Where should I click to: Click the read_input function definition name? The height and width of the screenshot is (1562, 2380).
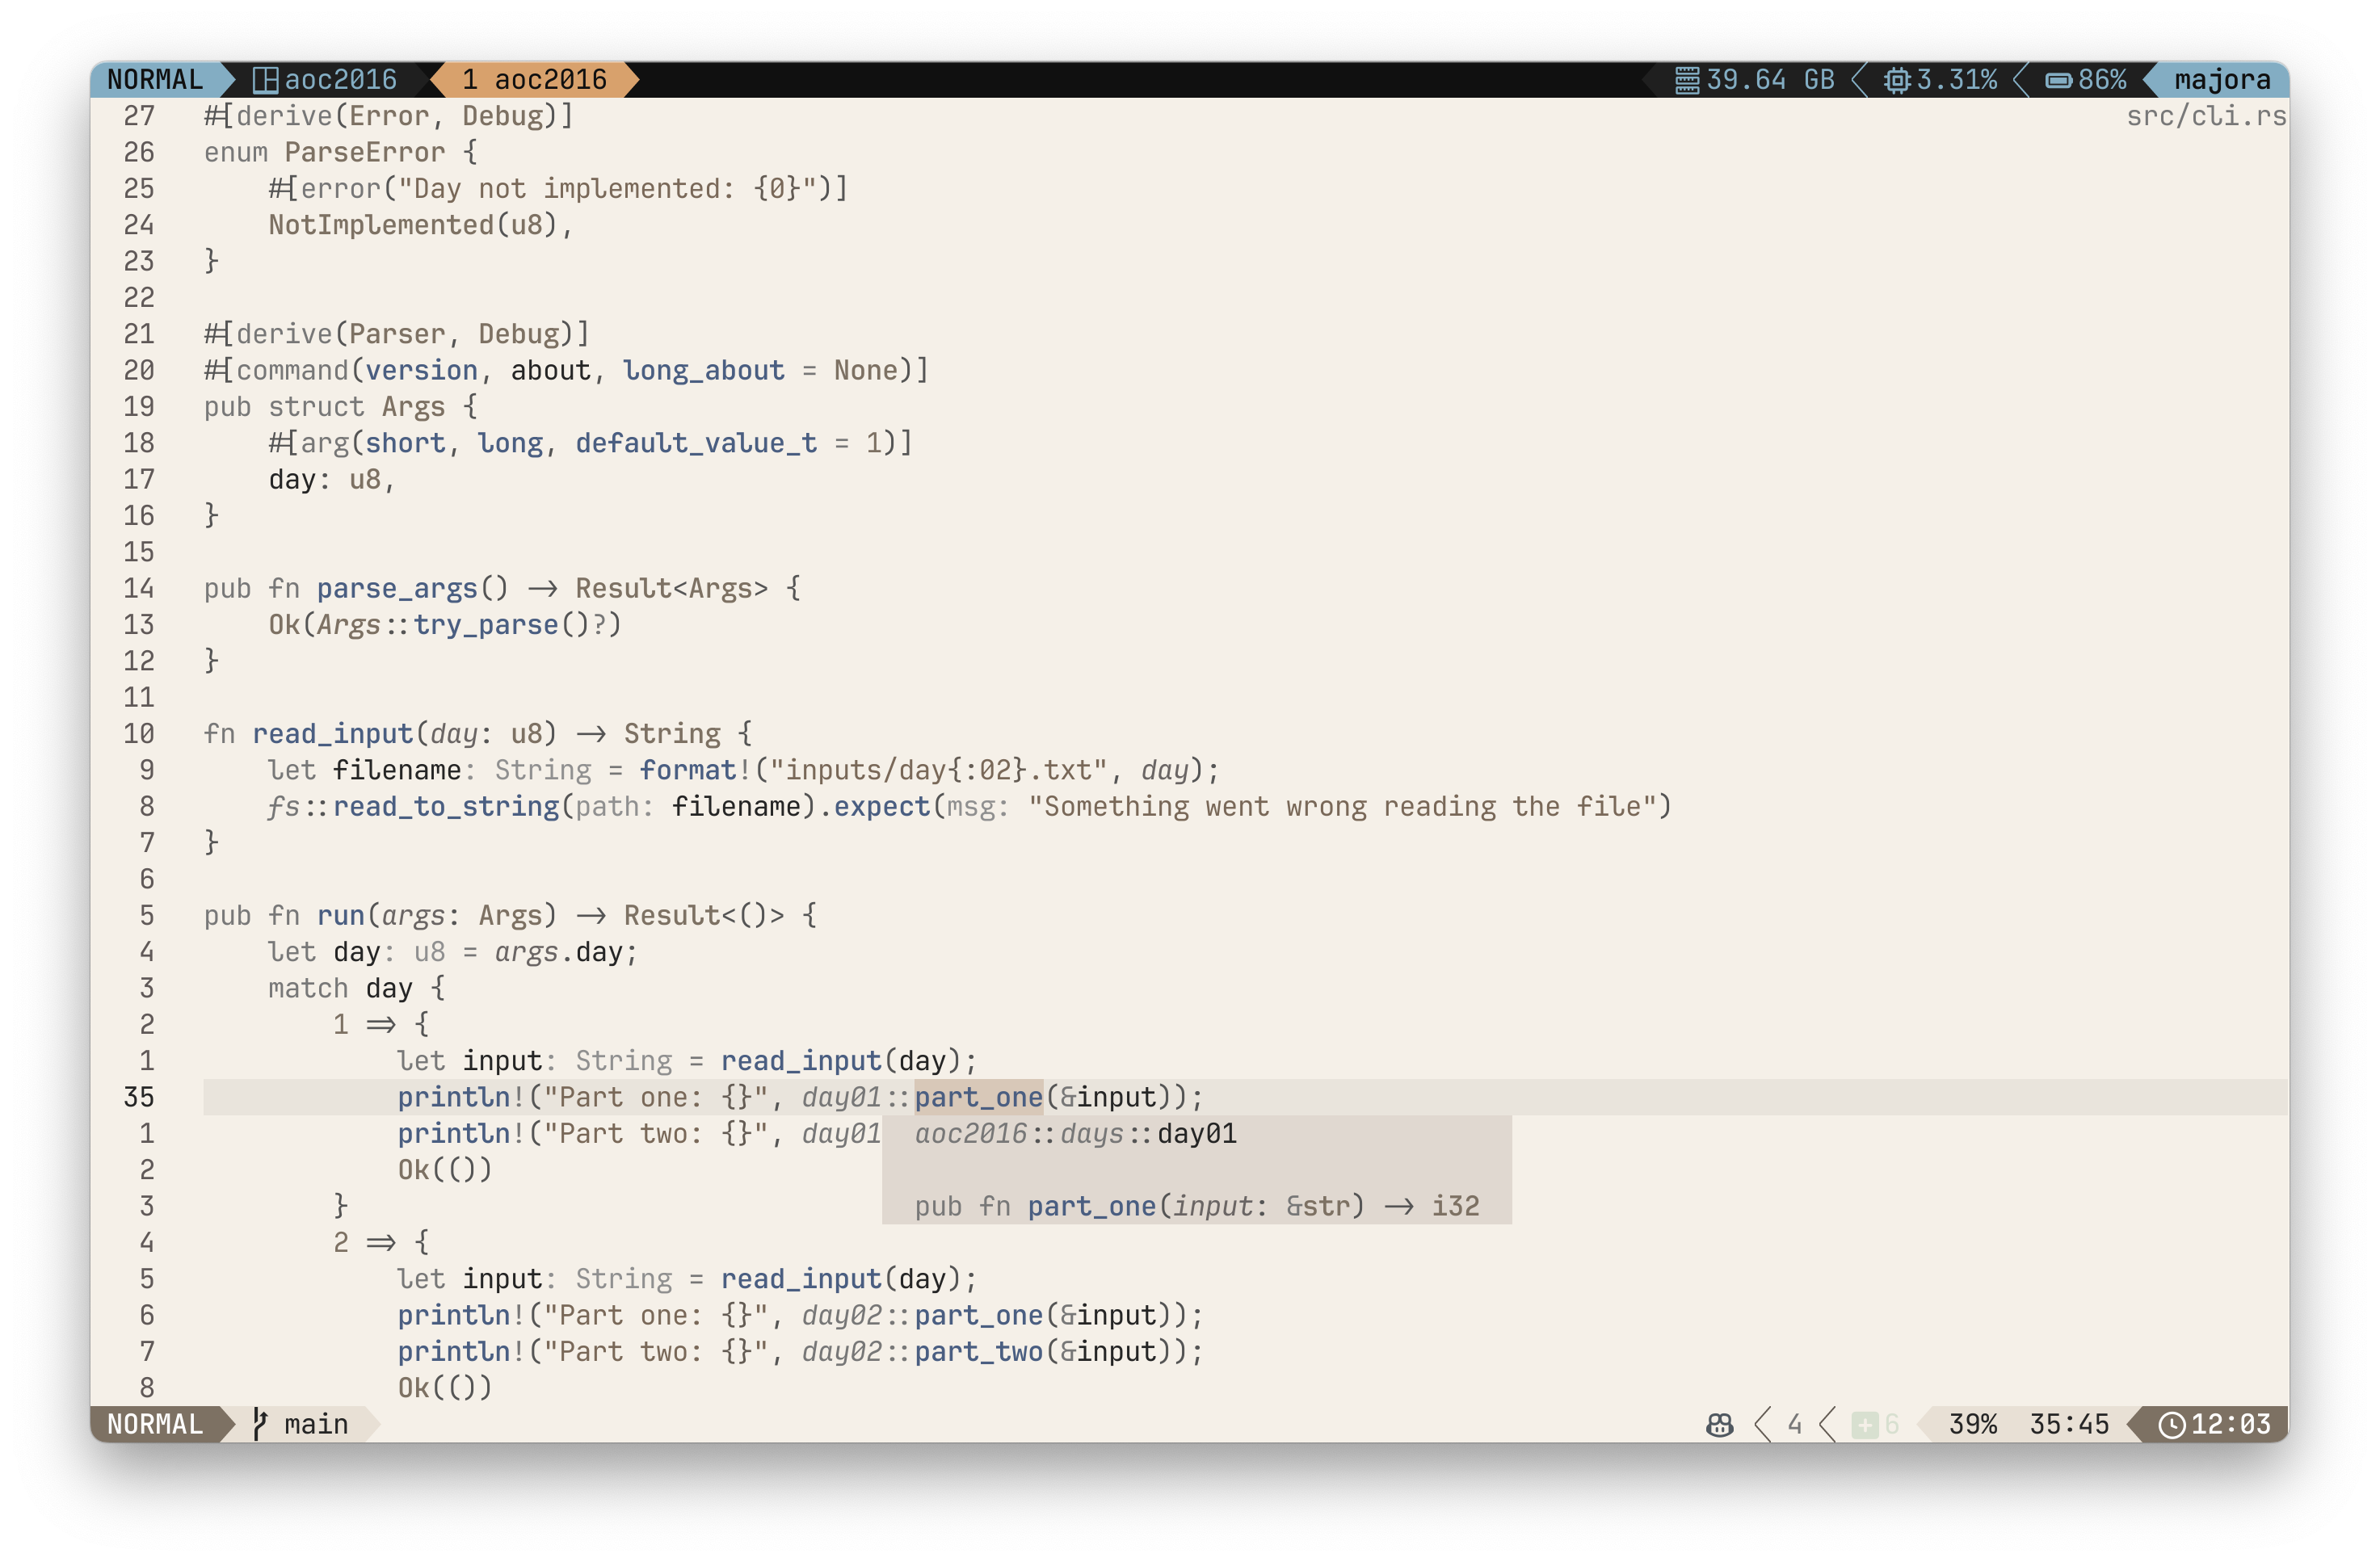(332, 733)
